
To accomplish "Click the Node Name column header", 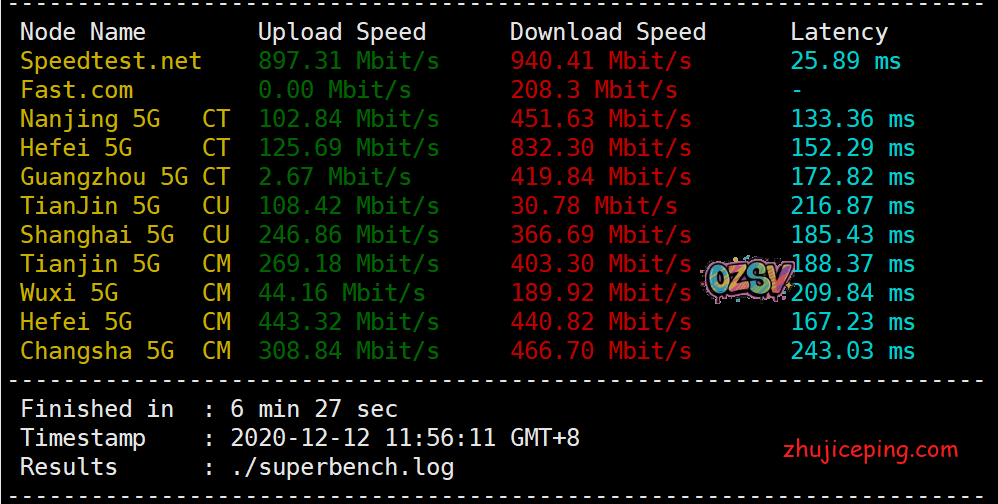I will pos(83,32).
